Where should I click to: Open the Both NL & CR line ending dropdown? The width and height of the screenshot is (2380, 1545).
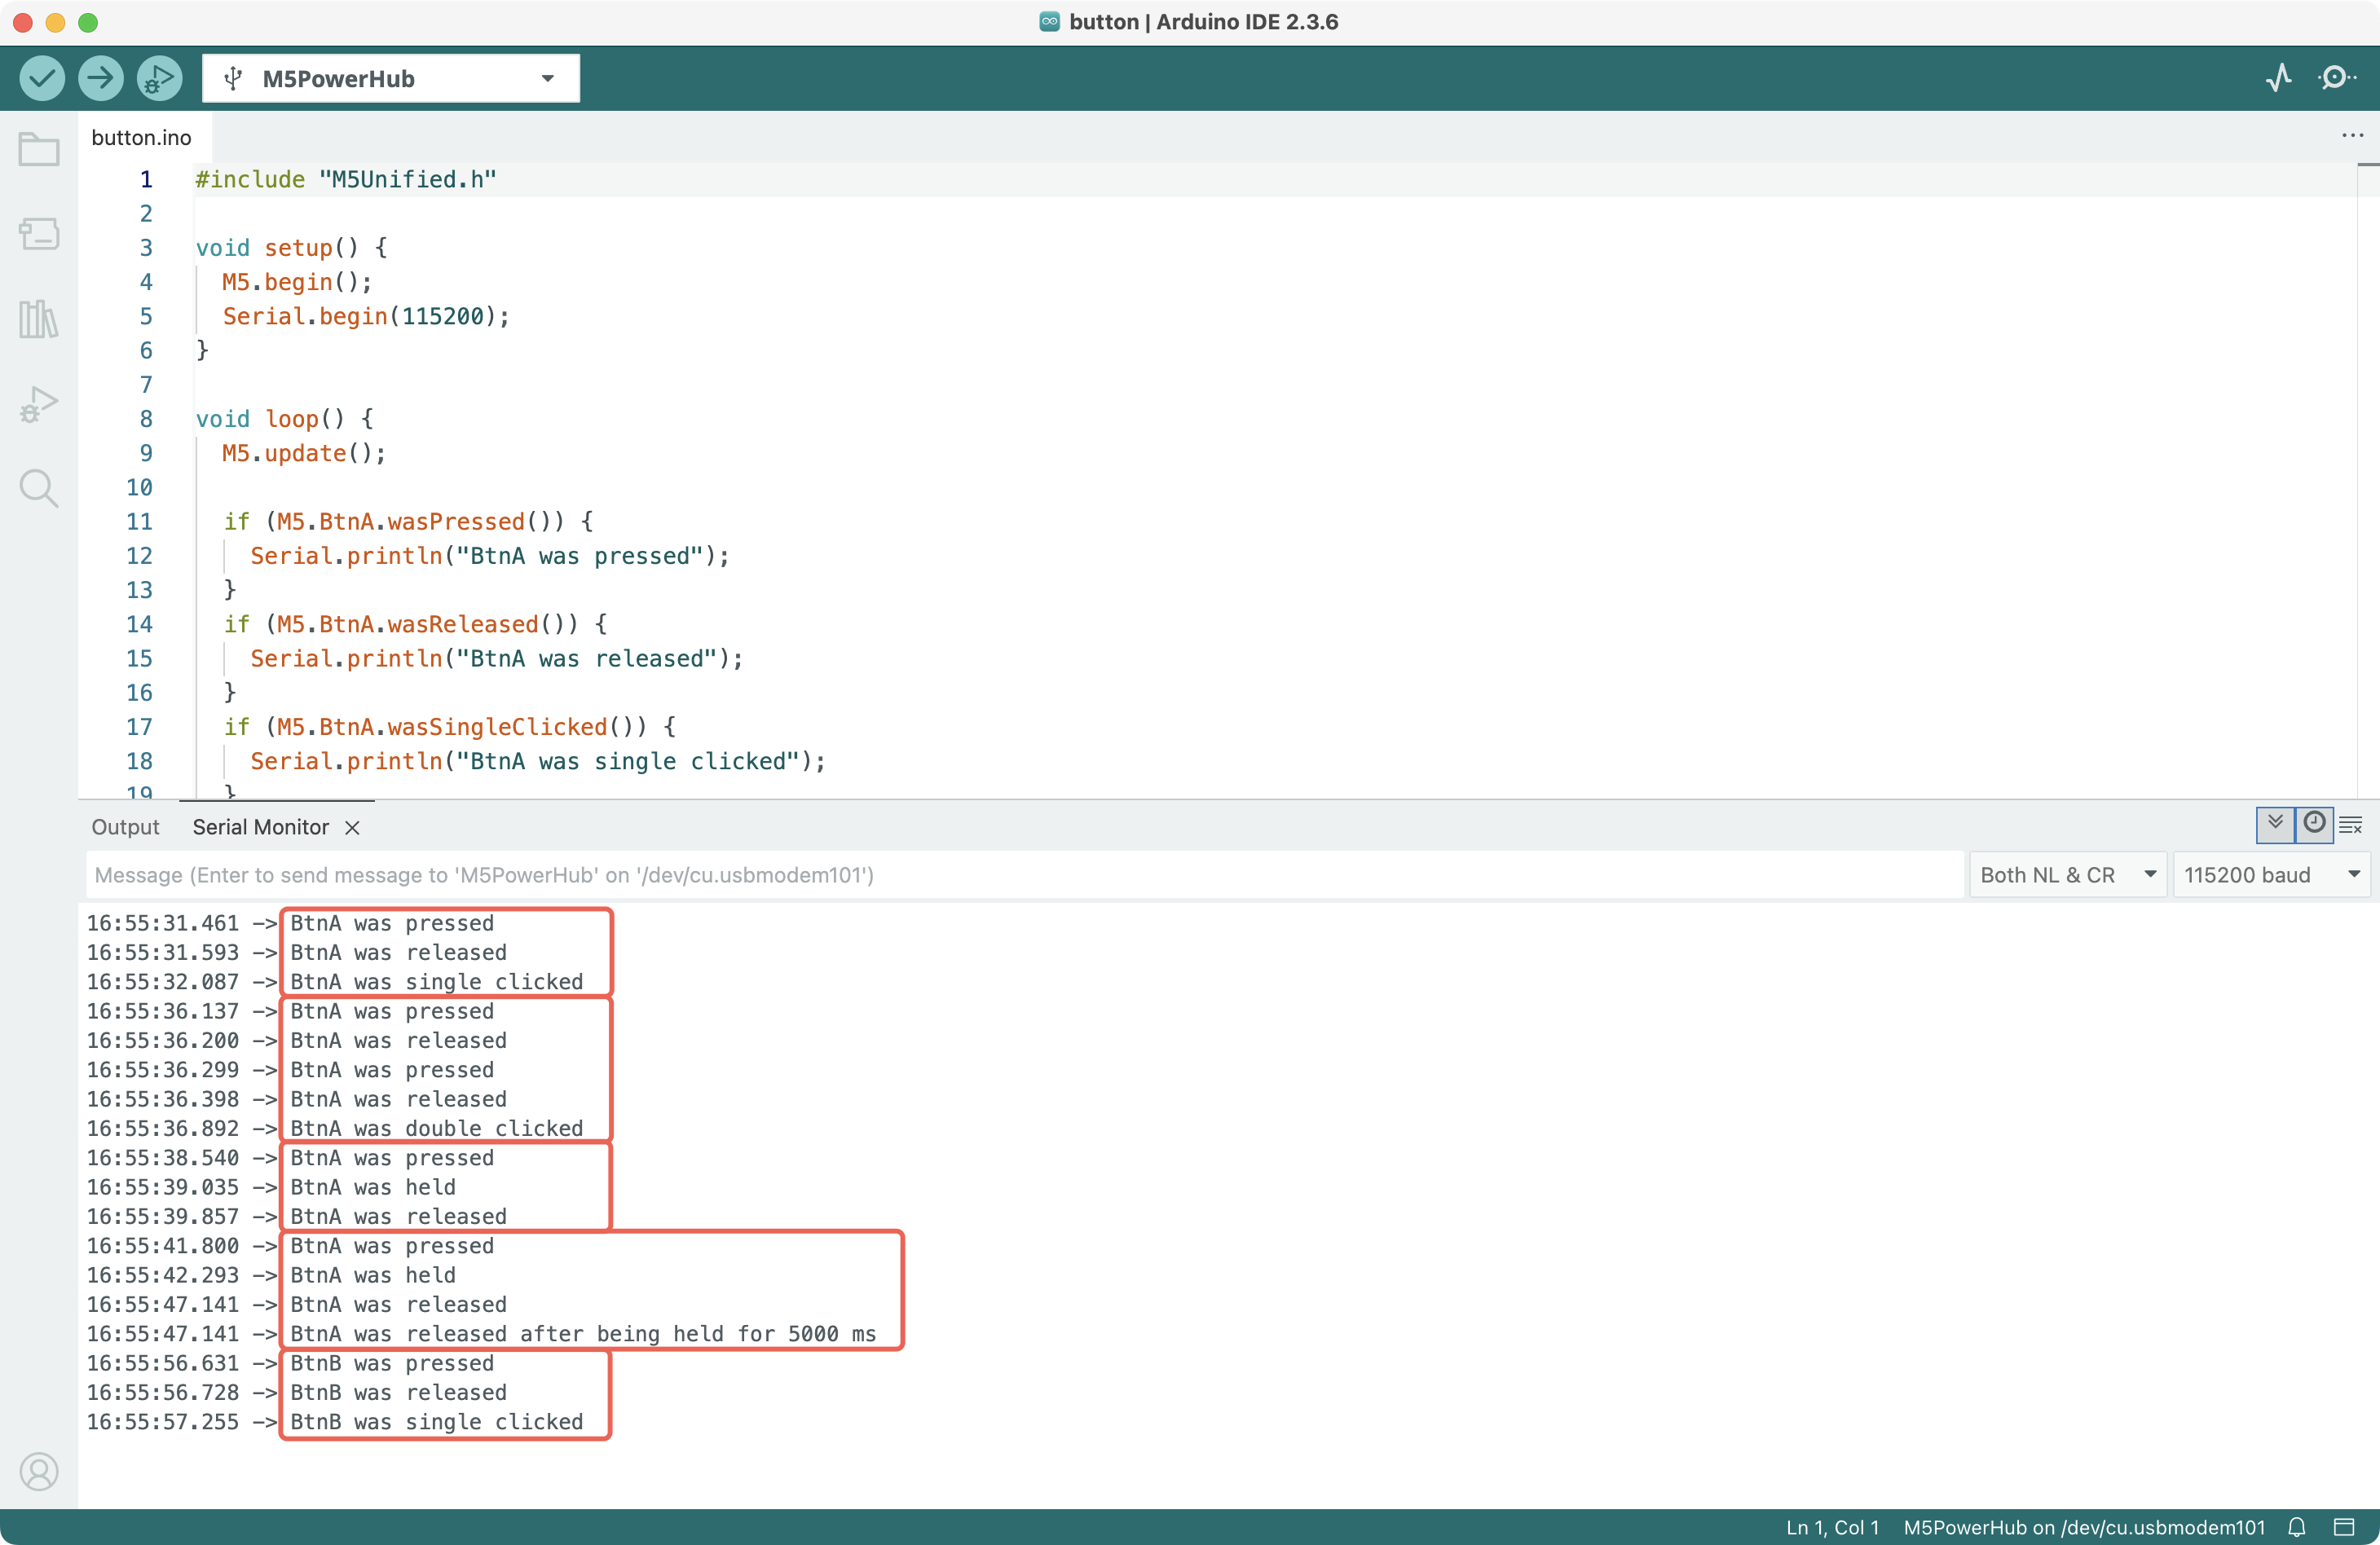tap(2066, 875)
